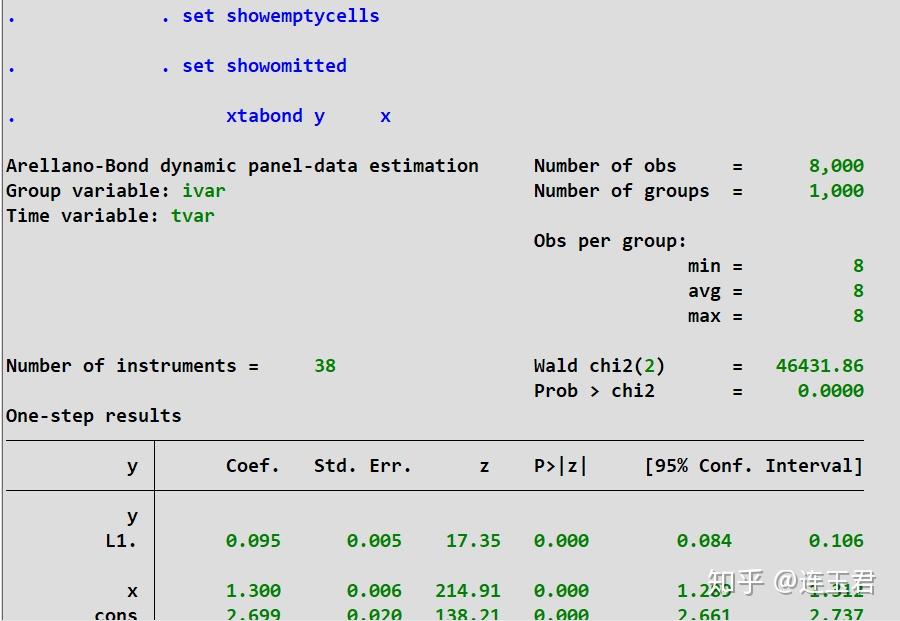Click the "Number of instruments" count 38
Screen dimensions: 900x621
(x=323, y=365)
